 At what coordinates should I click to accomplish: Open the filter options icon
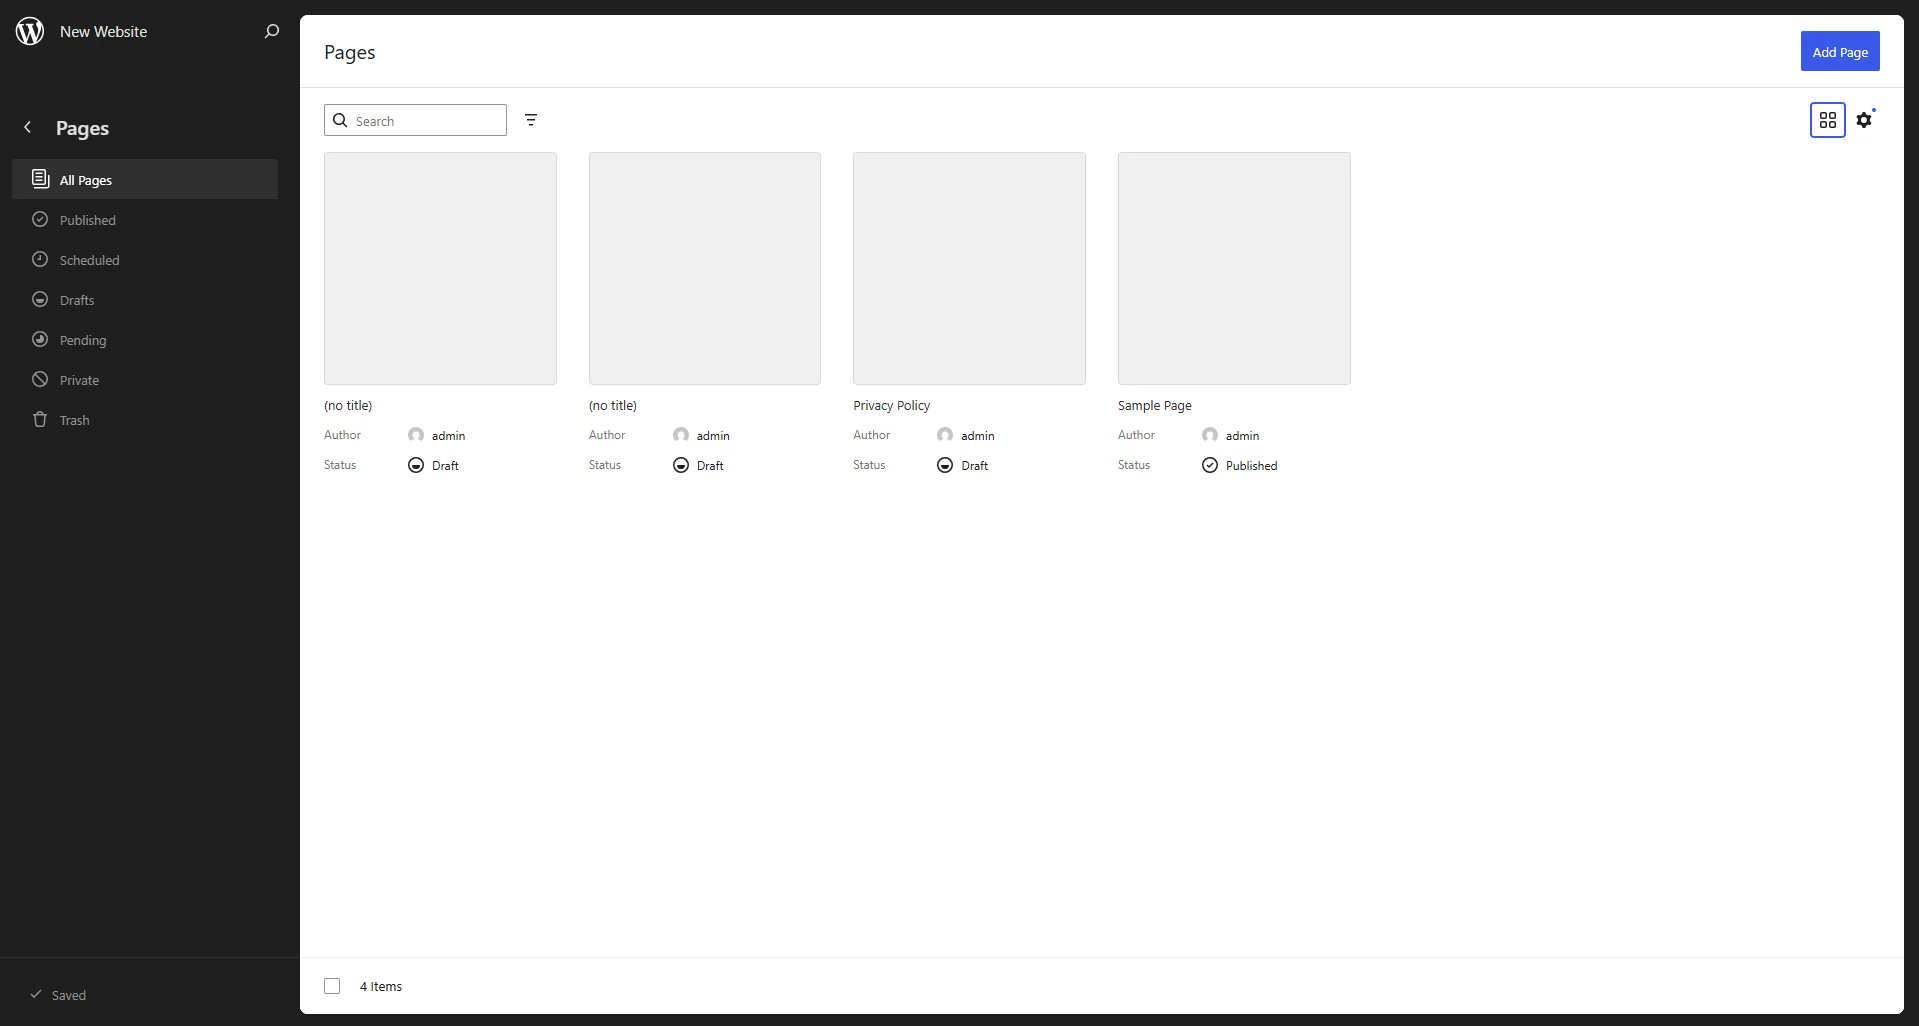pos(531,120)
